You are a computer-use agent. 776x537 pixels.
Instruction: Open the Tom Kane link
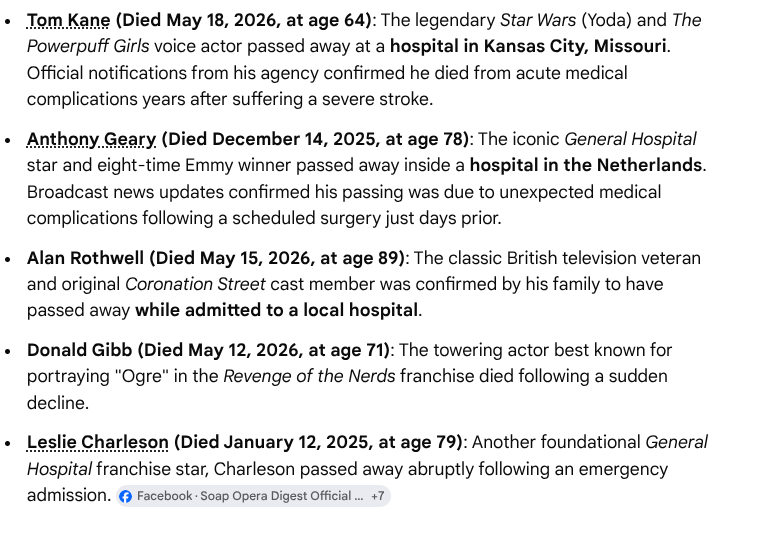(x=69, y=20)
